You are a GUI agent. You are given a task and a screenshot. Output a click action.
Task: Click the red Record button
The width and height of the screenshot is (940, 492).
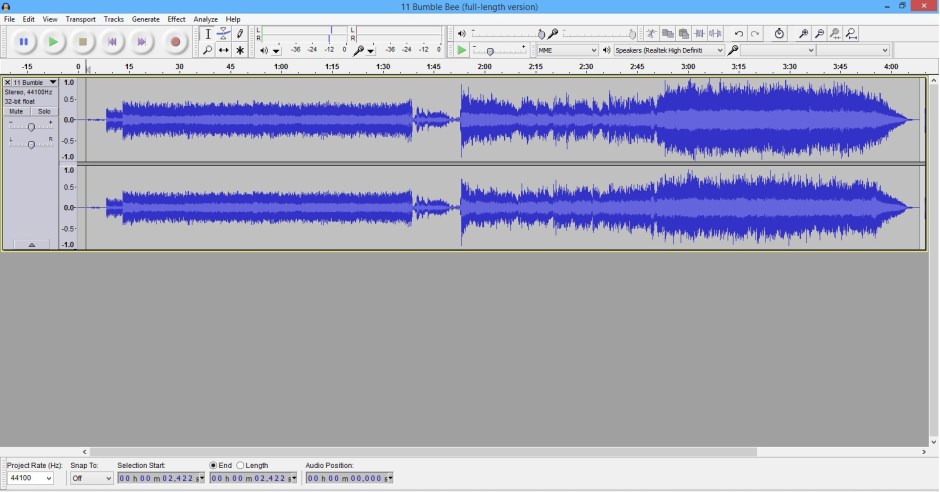175,42
